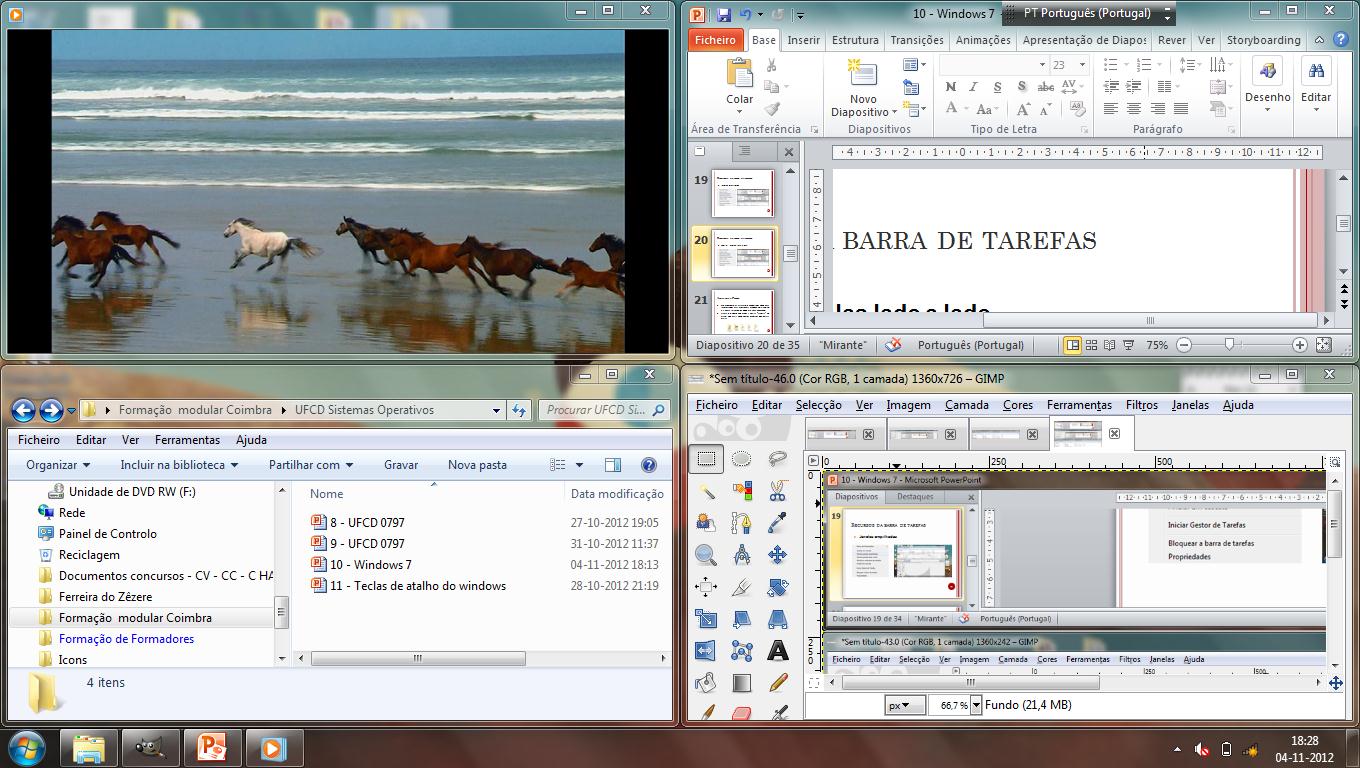
Task: Select slide 19 thumbnail in PowerPoint panel
Action: pyautogui.click(x=743, y=192)
